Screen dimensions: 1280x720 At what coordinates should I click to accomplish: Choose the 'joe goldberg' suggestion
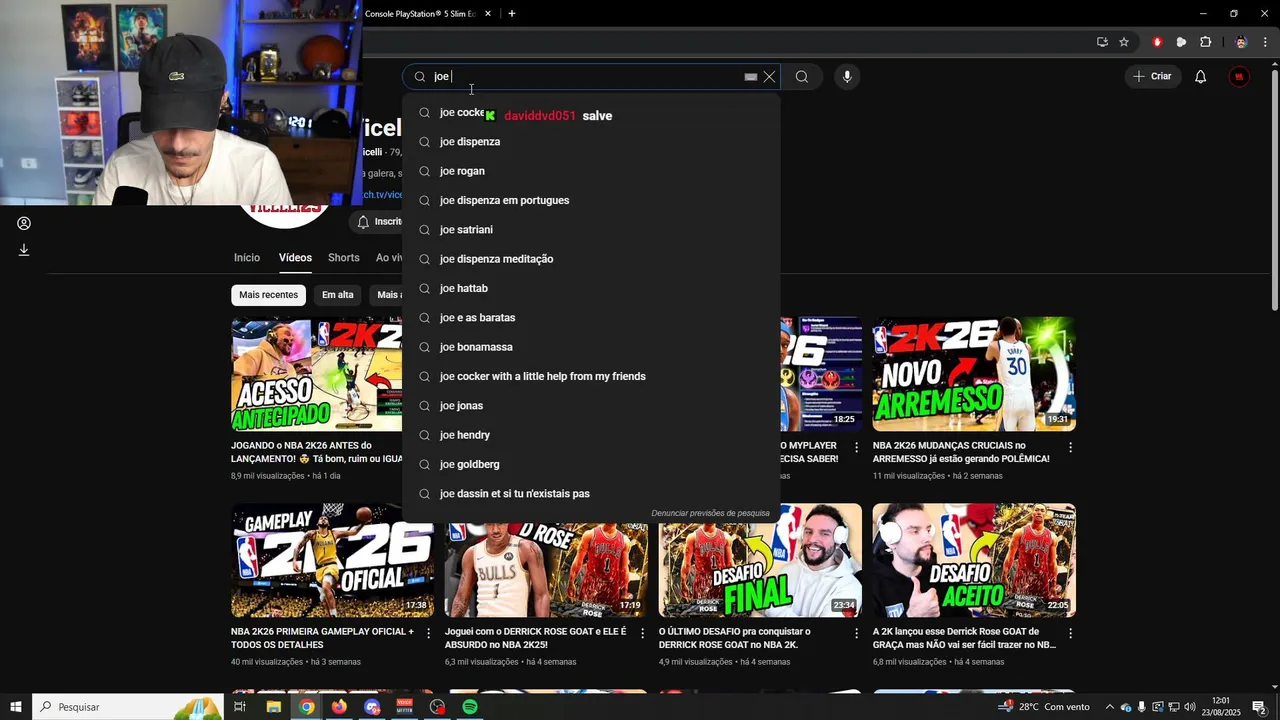591,464
